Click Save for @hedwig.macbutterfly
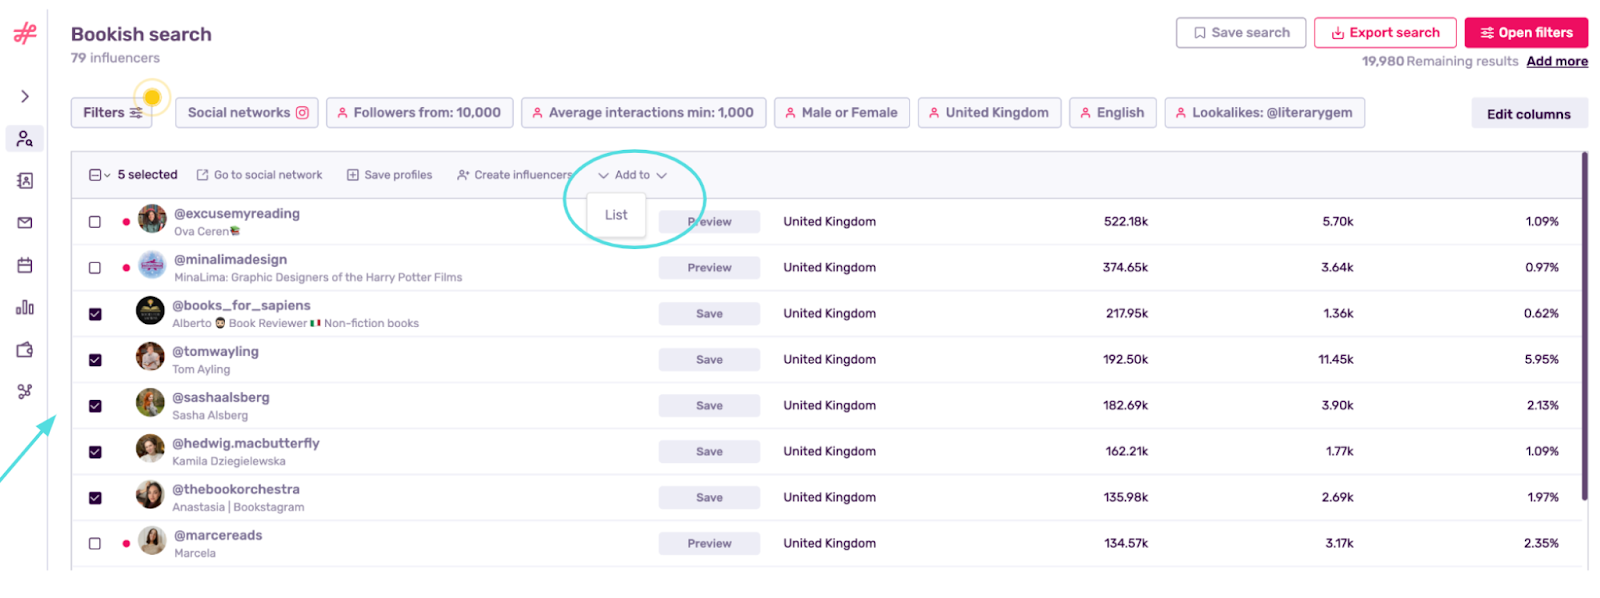 (x=709, y=452)
